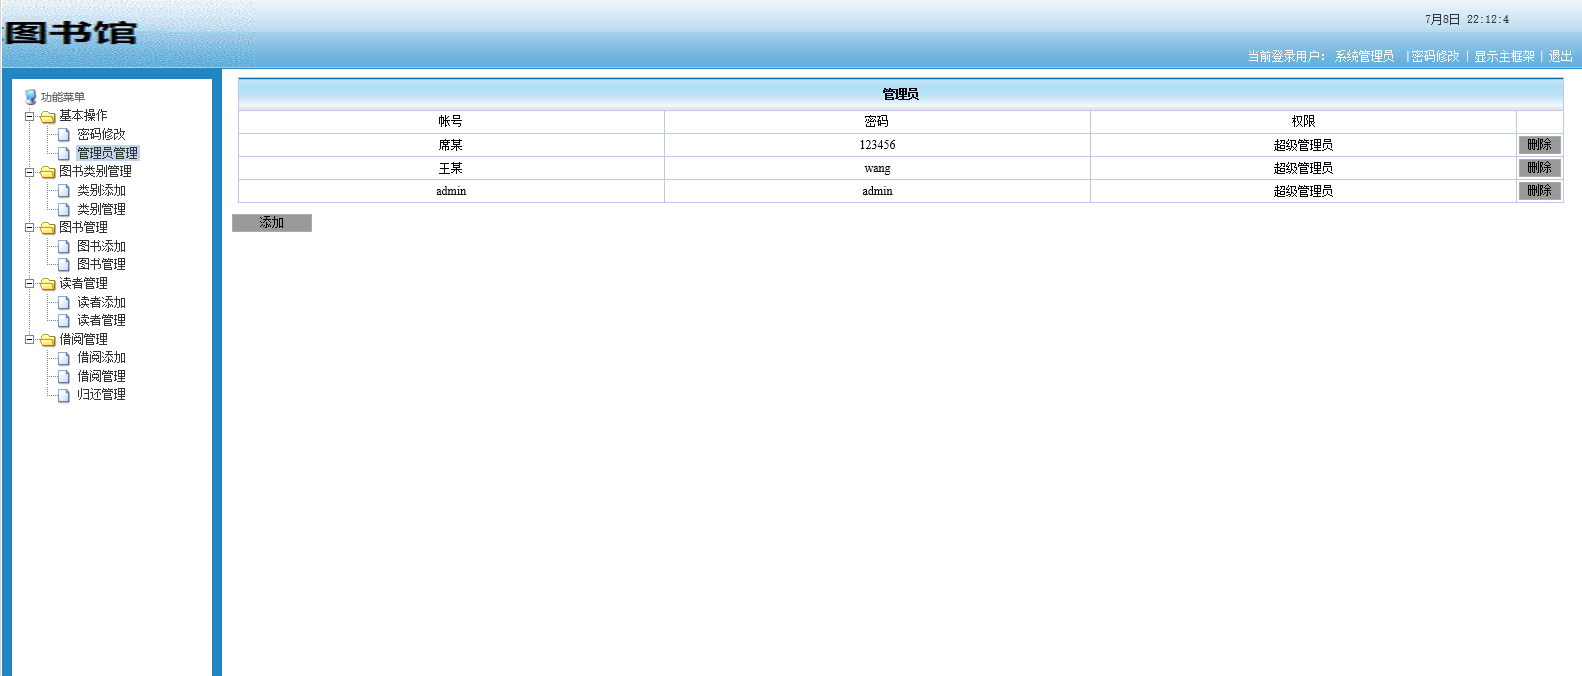Open 图书管理 leaf page
Image resolution: width=1582 pixels, height=676 pixels.
[101, 265]
